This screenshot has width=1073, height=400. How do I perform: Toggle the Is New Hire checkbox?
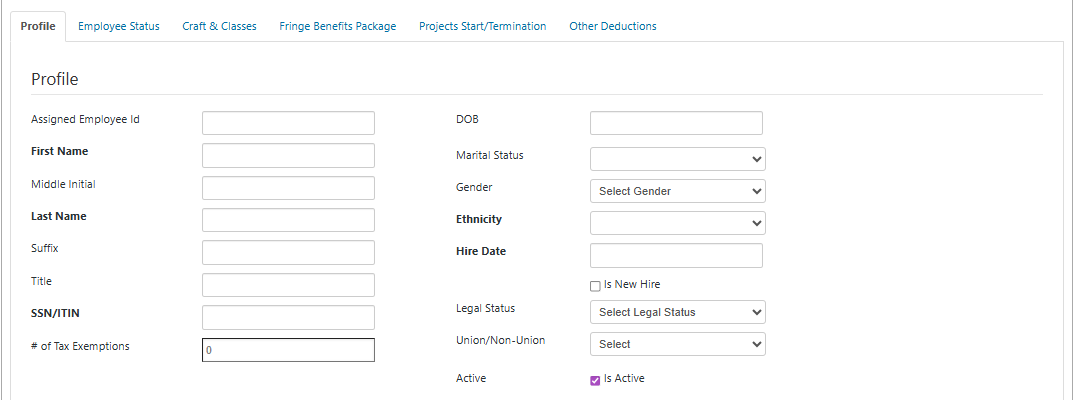pos(595,285)
